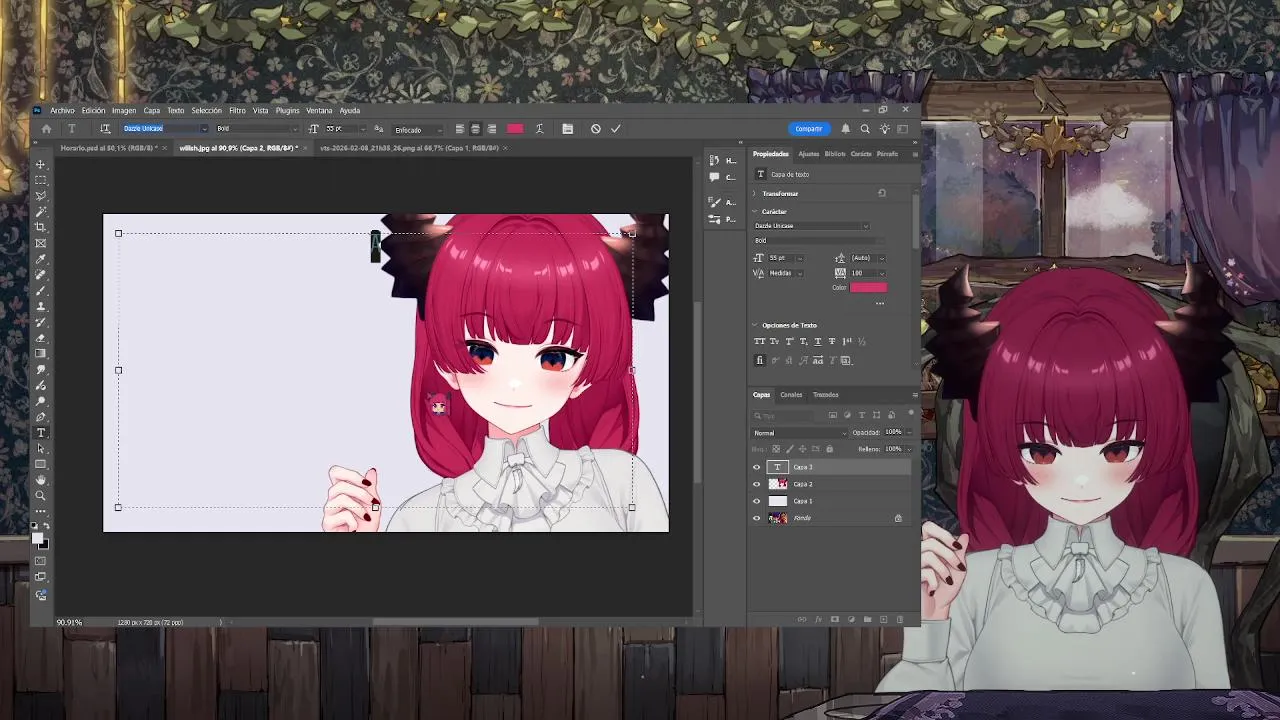Select the Crop tool in toolbar
1280x720 pixels.
click(x=41, y=227)
